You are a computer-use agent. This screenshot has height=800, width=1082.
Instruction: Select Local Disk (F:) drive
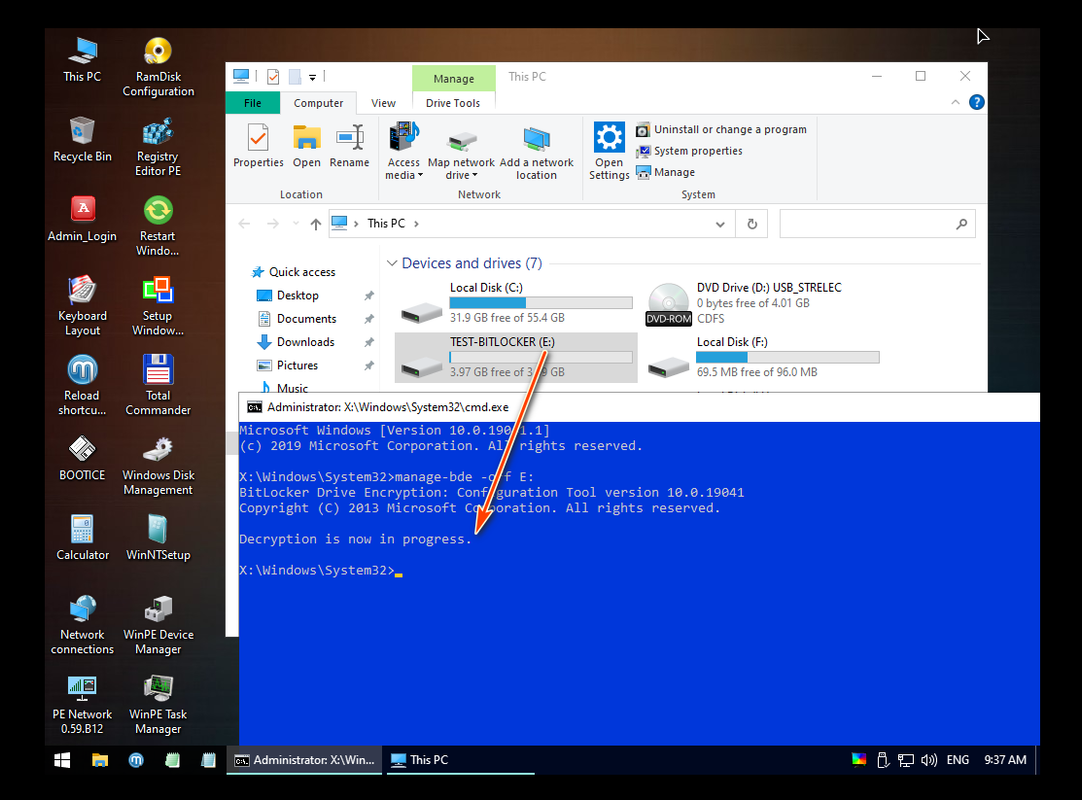(x=762, y=358)
